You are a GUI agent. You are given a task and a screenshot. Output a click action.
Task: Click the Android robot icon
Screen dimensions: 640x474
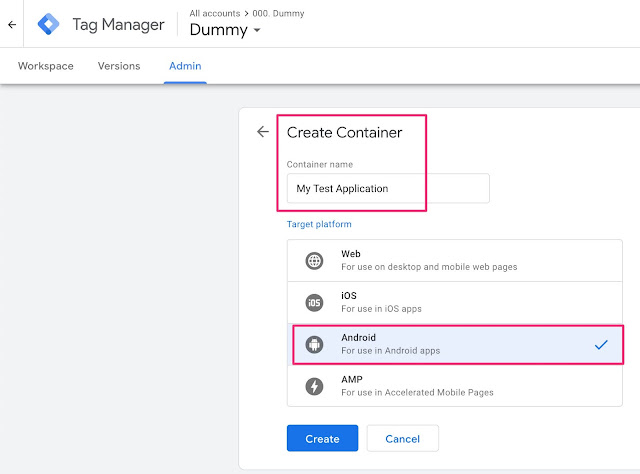click(x=315, y=345)
